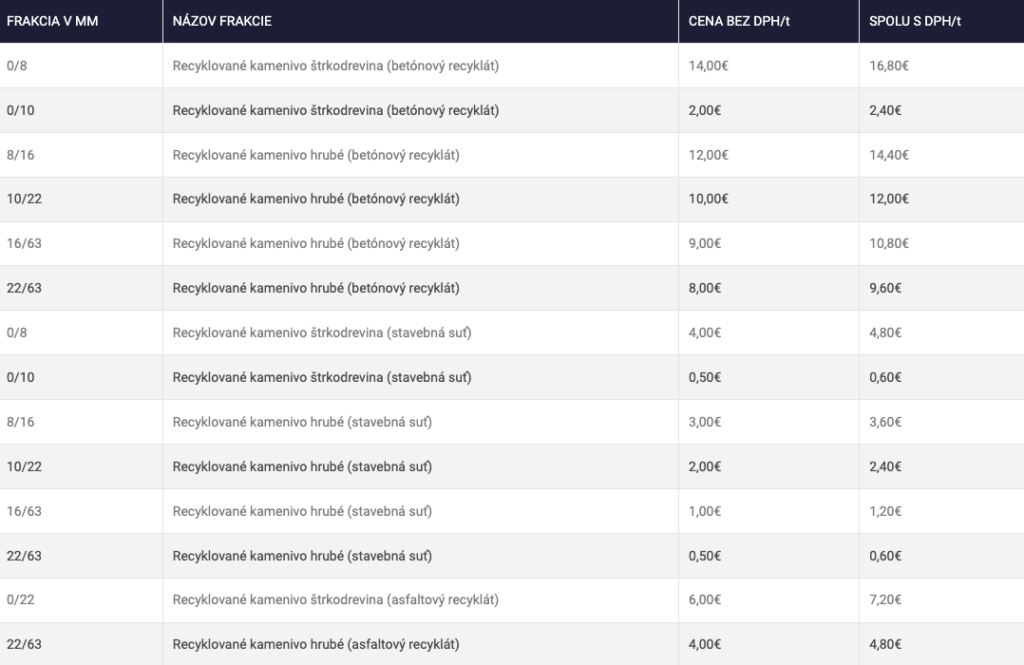Click the 2,00€ price in the 0/10 betónový row
Screen dimensions: 1024x665
pyautogui.click(x=769, y=110)
